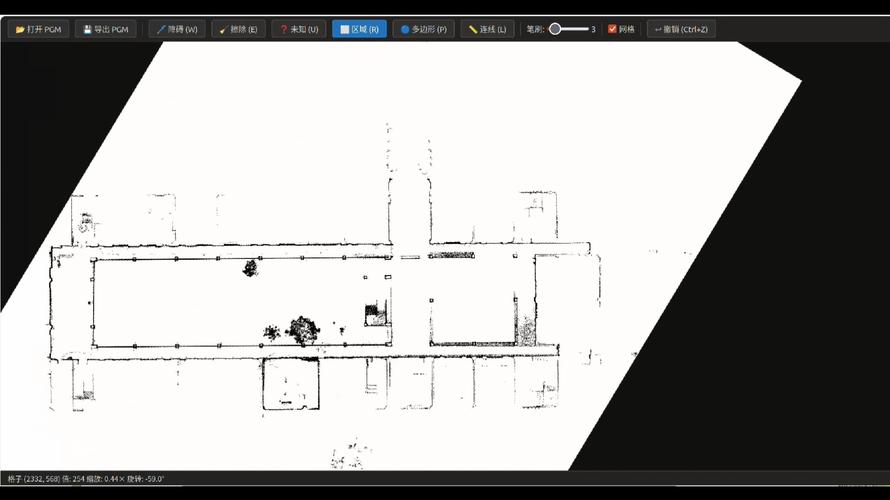Undo last edit with 撤销 (Ctrl+Z)
The width and height of the screenshot is (890, 500).
(x=681, y=29)
